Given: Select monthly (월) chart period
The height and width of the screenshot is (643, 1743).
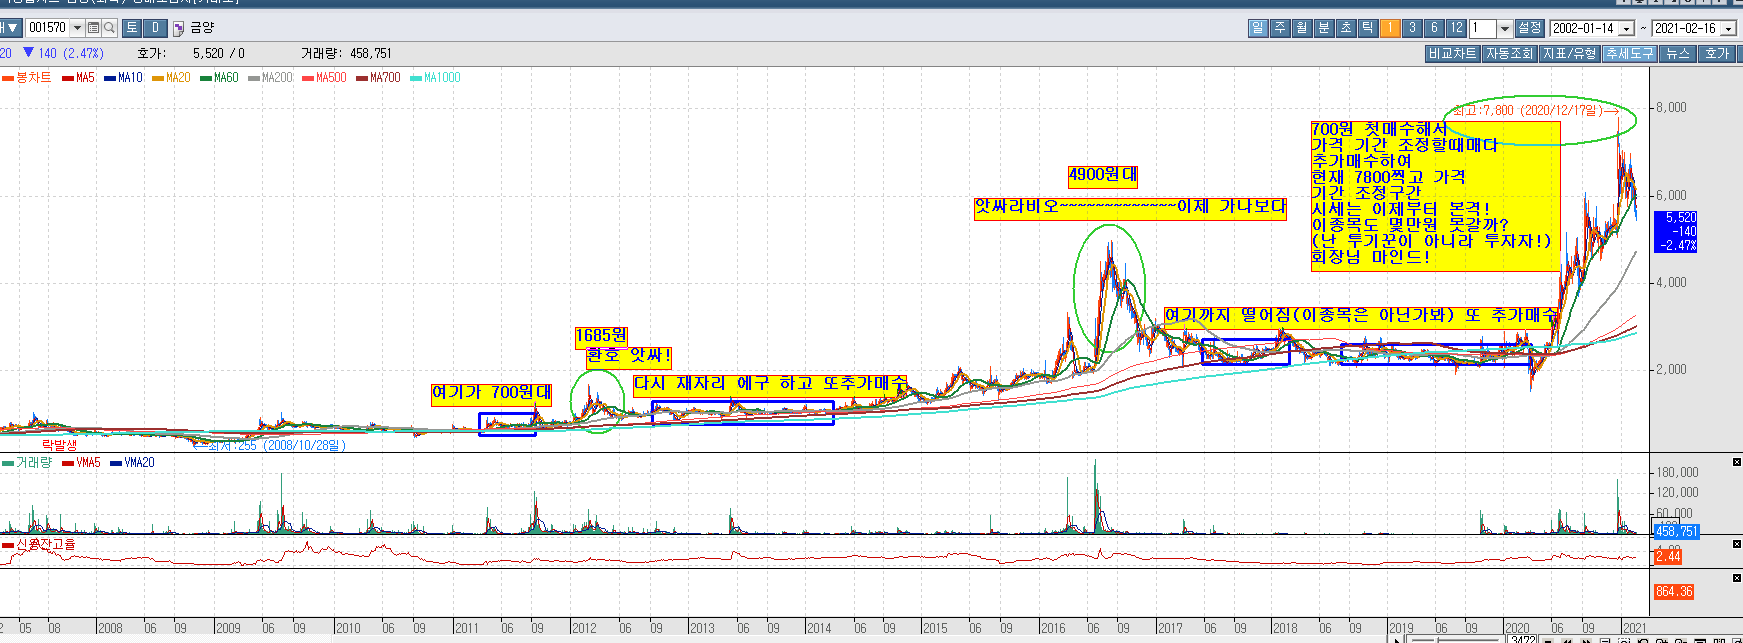Looking at the screenshot, I should pyautogui.click(x=1302, y=28).
